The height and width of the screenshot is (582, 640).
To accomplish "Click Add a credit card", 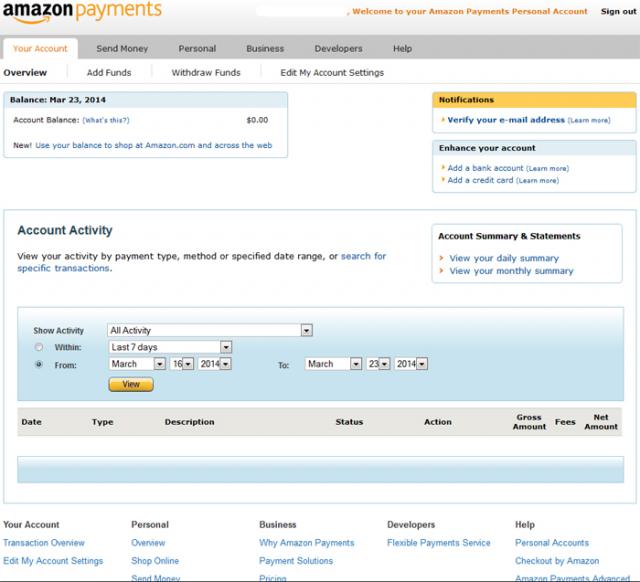I will click(480, 180).
